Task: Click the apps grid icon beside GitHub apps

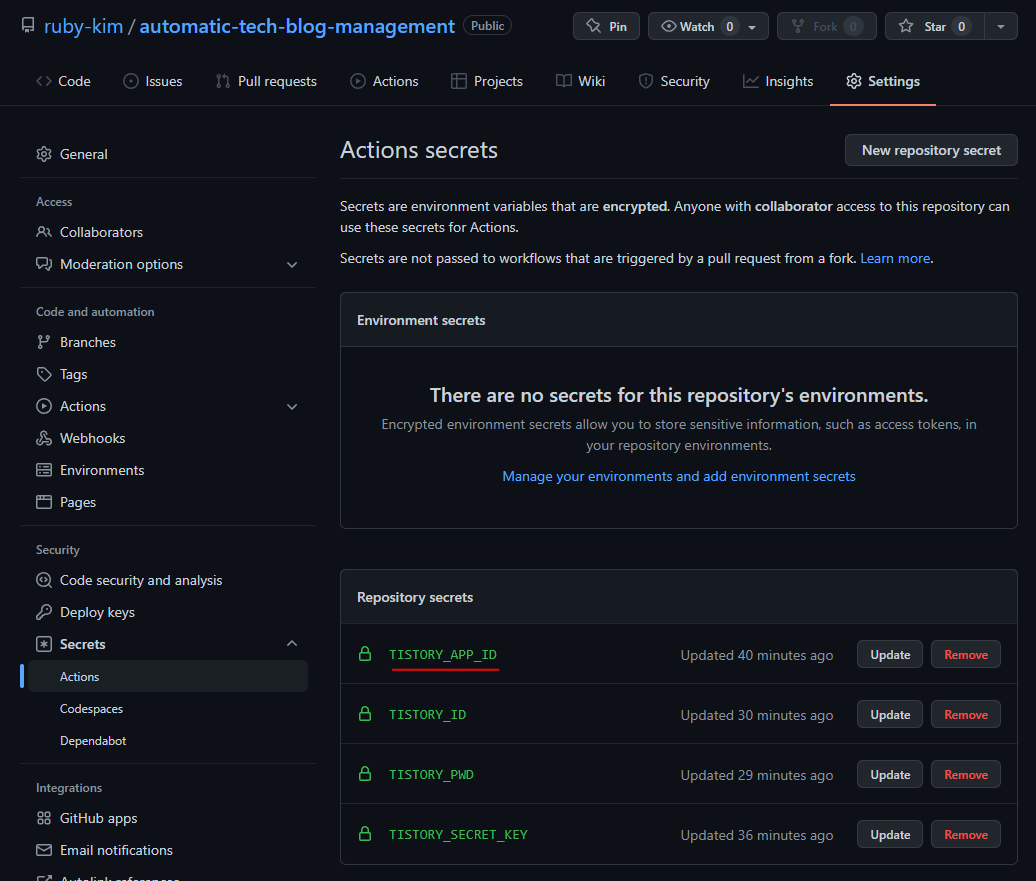Action: (44, 818)
